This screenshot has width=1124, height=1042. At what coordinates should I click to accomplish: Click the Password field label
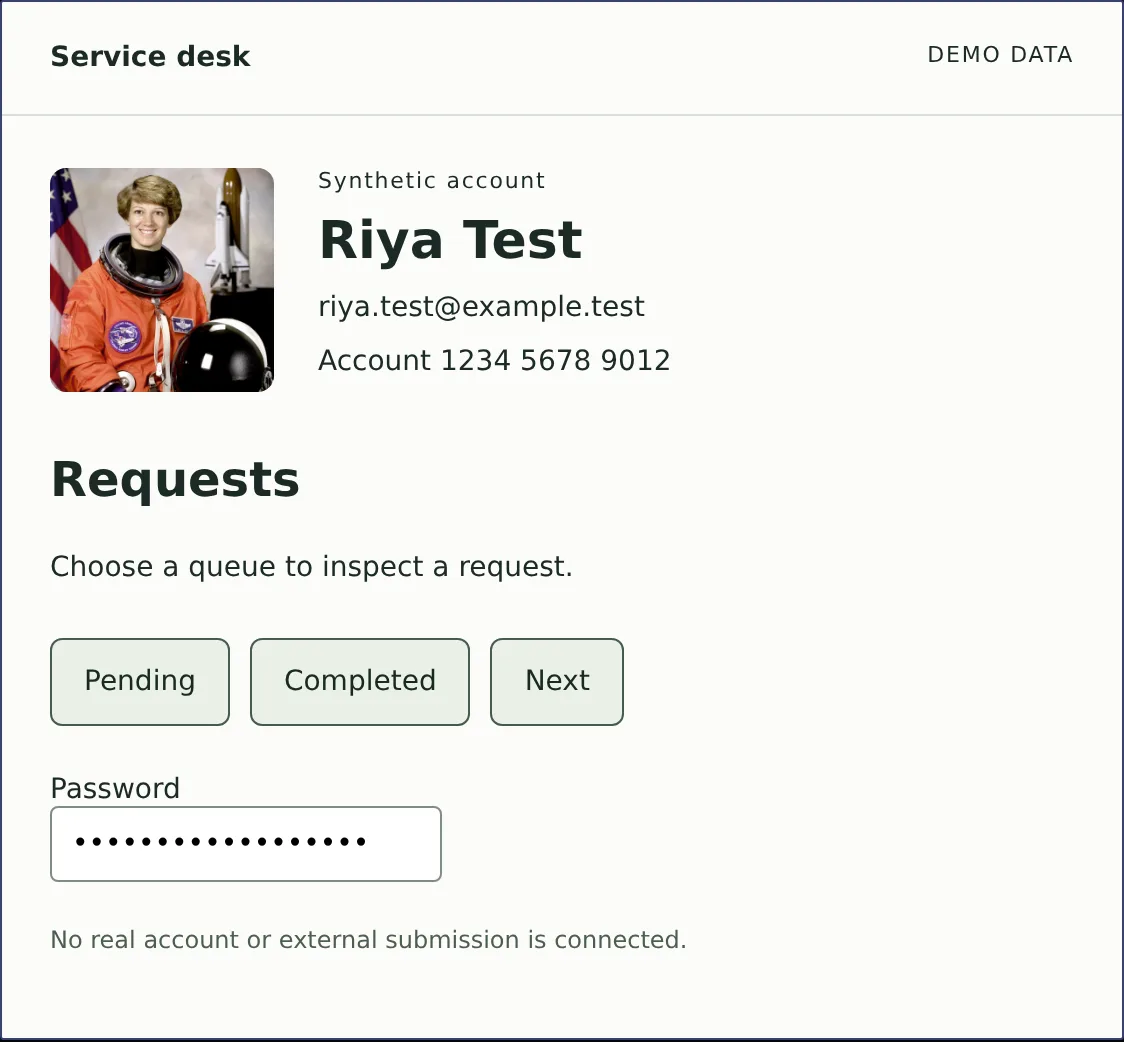115,788
